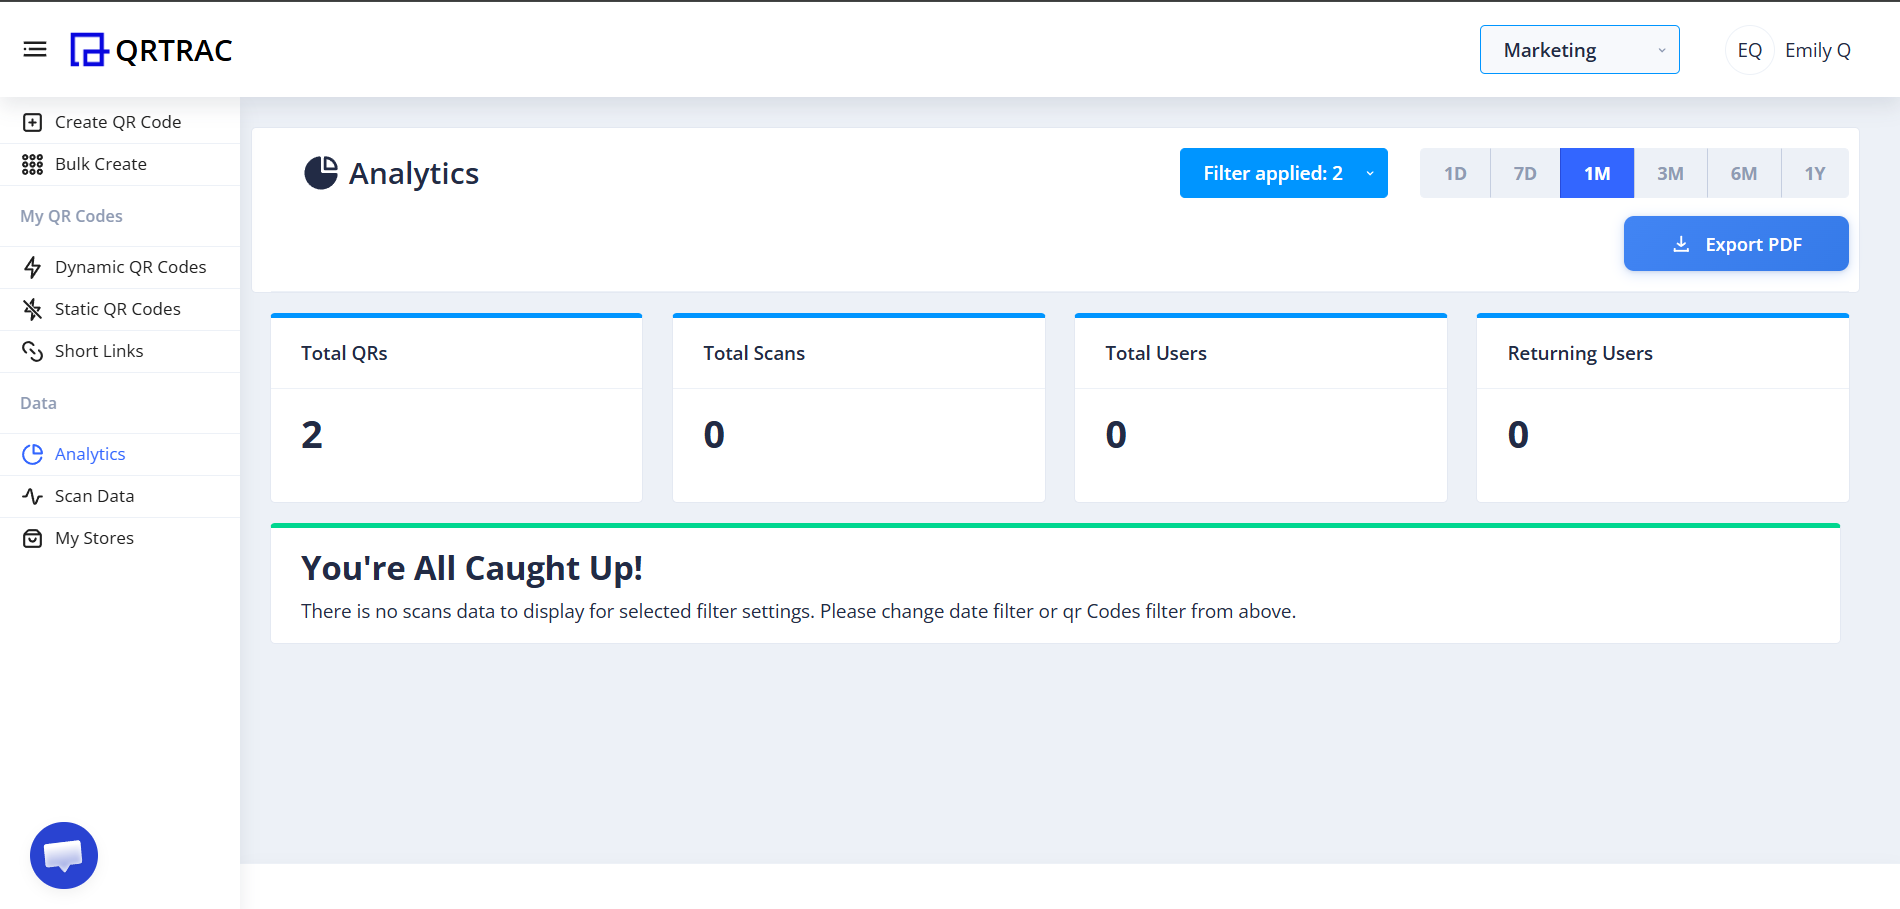The image size is (1900, 909).
Task: Switch to the Analytics section
Action: click(89, 453)
